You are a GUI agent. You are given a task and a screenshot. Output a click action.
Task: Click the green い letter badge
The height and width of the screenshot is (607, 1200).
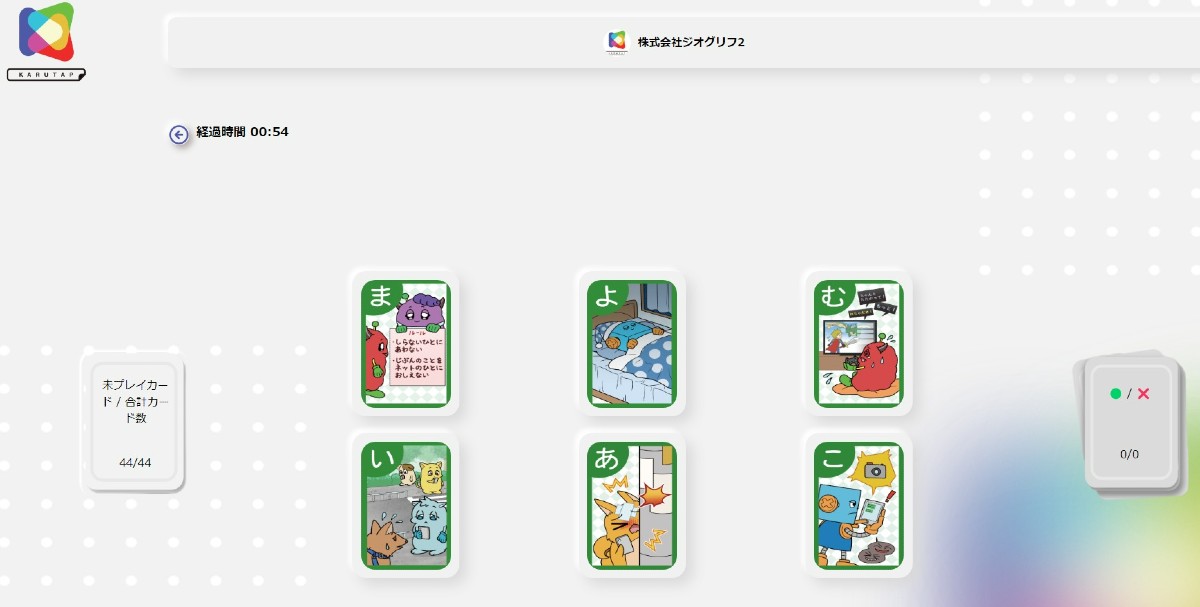point(381,459)
